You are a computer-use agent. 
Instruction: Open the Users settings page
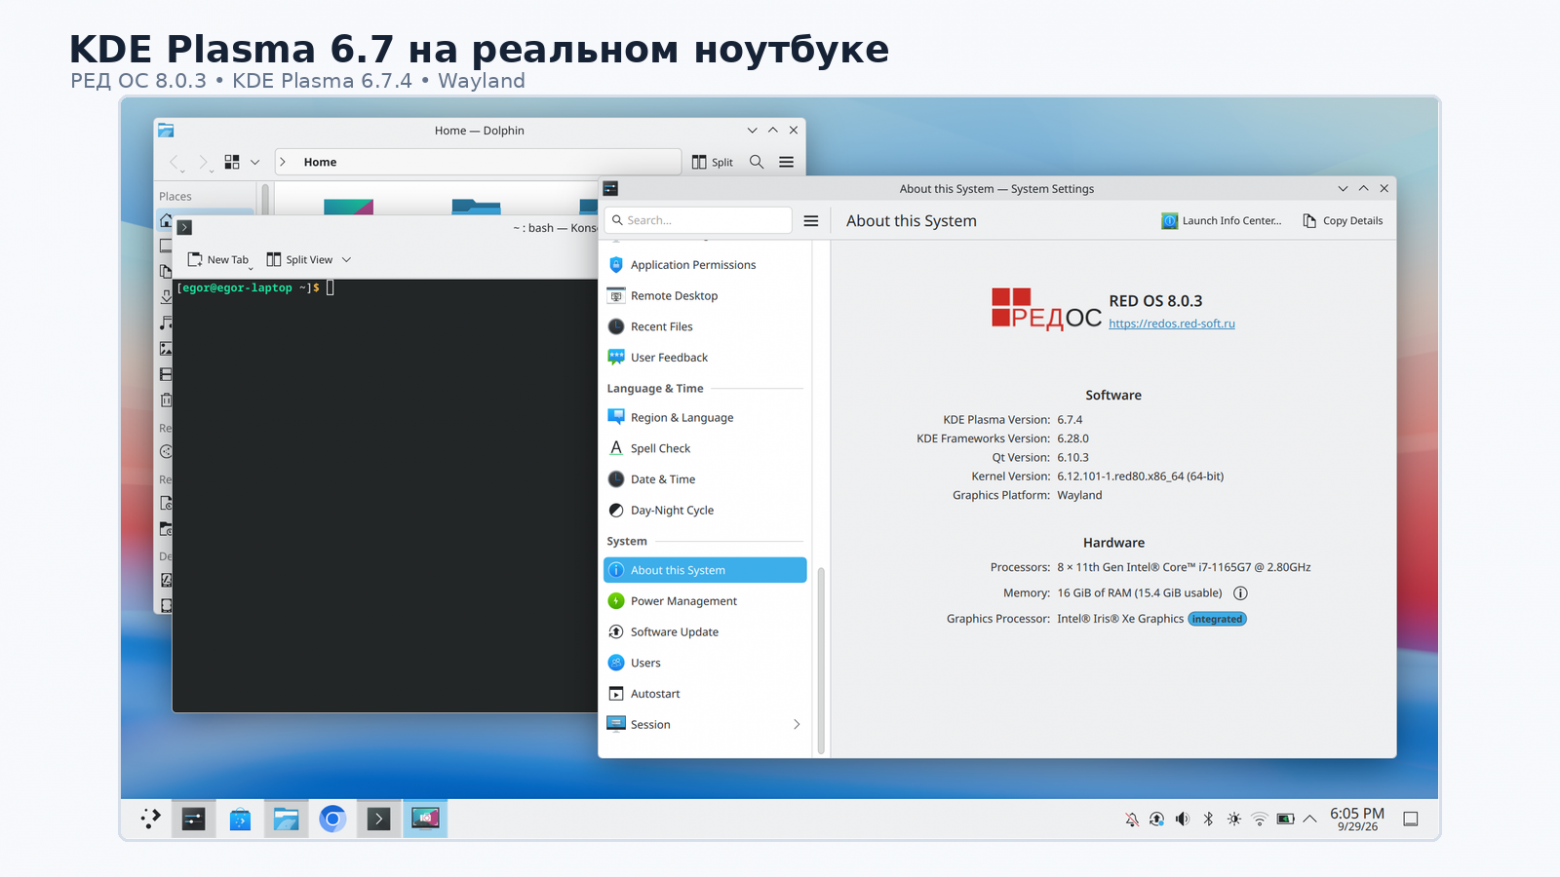(x=705, y=663)
